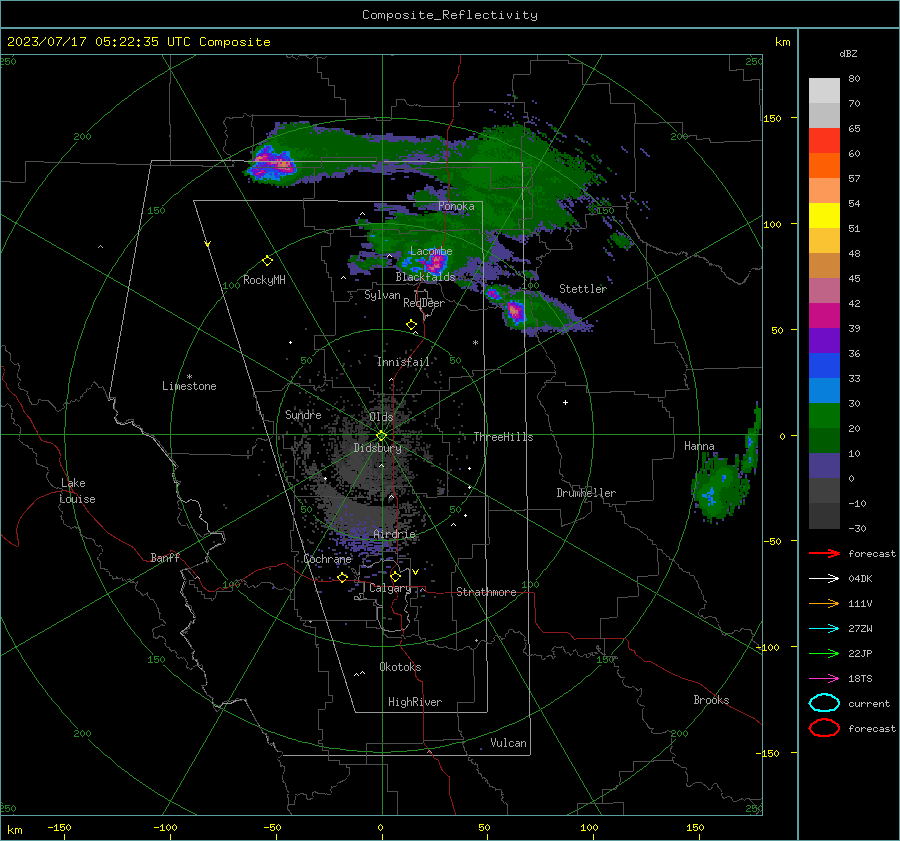Viewport: 900px width, 841px height.
Task: Click the Brooks city label
Action: coord(711,700)
